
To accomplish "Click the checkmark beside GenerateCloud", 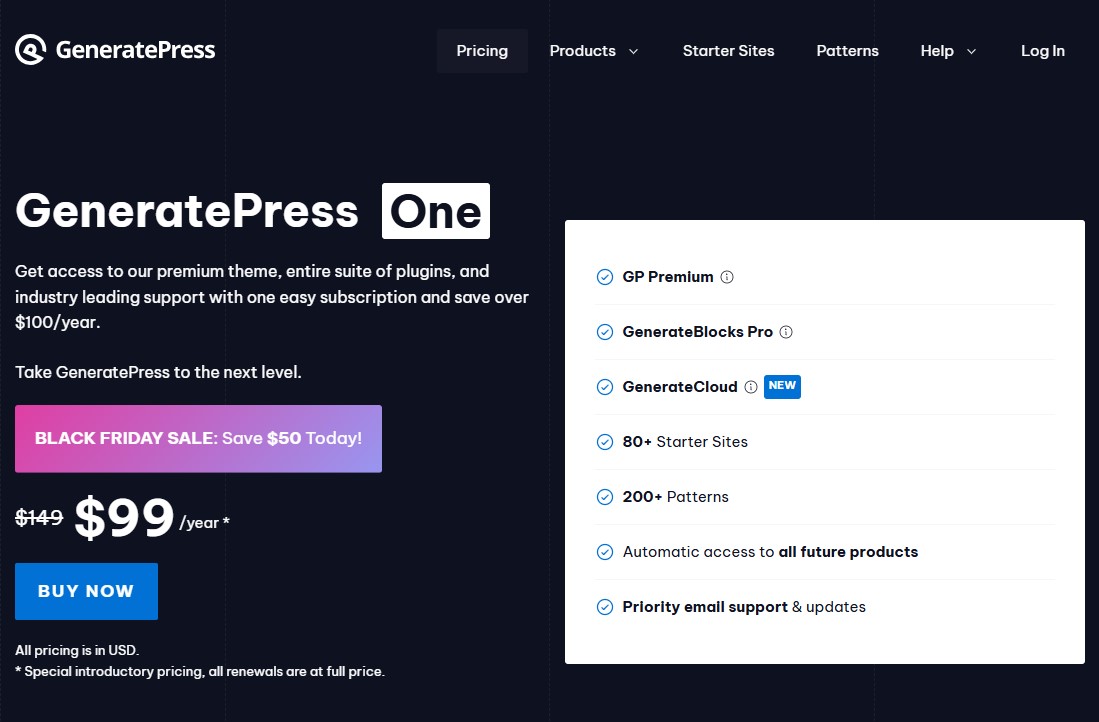I will (x=605, y=387).
